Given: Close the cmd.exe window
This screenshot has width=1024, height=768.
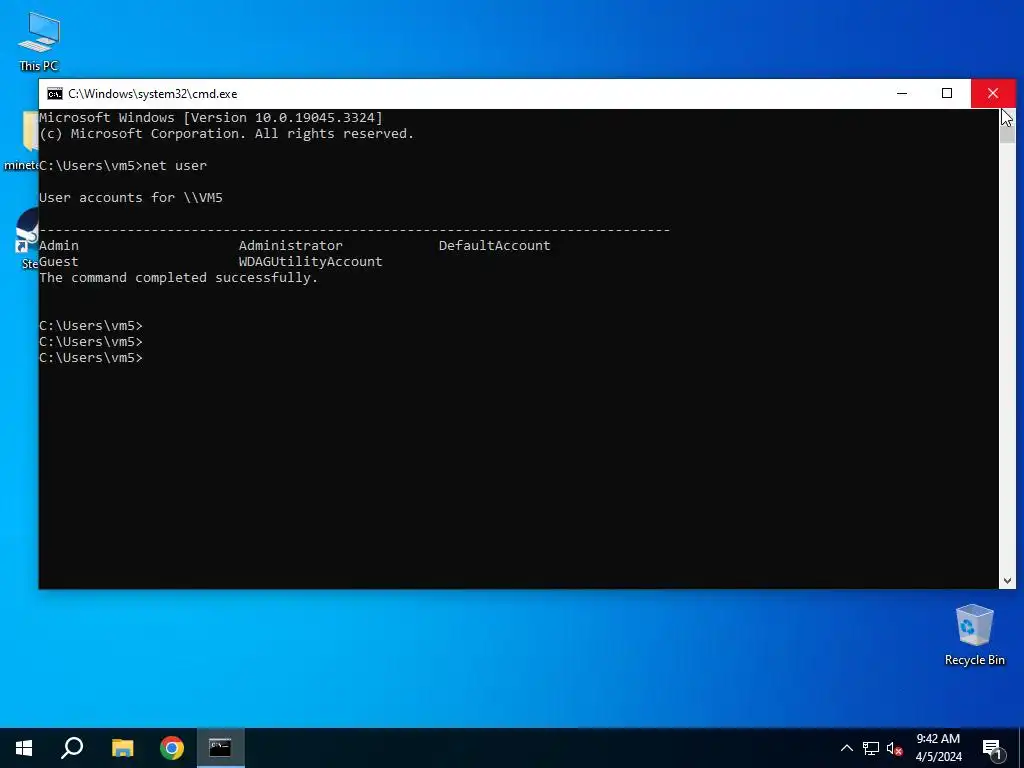Looking at the screenshot, I should 993,93.
